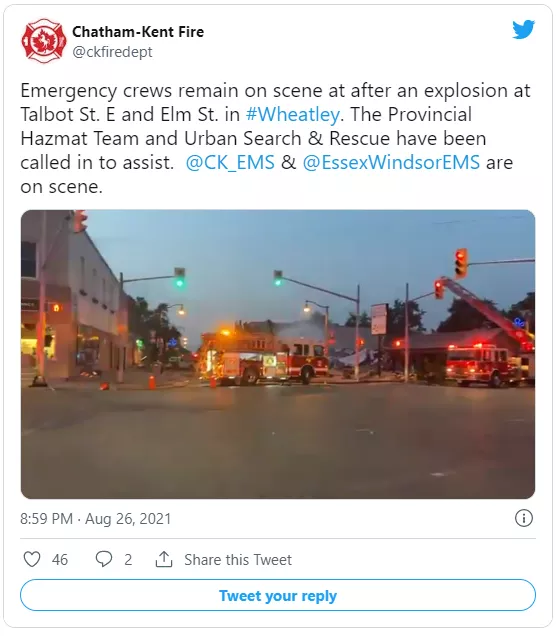
Task: Open the @ckfiredept handle
Action: coord(112,52)
